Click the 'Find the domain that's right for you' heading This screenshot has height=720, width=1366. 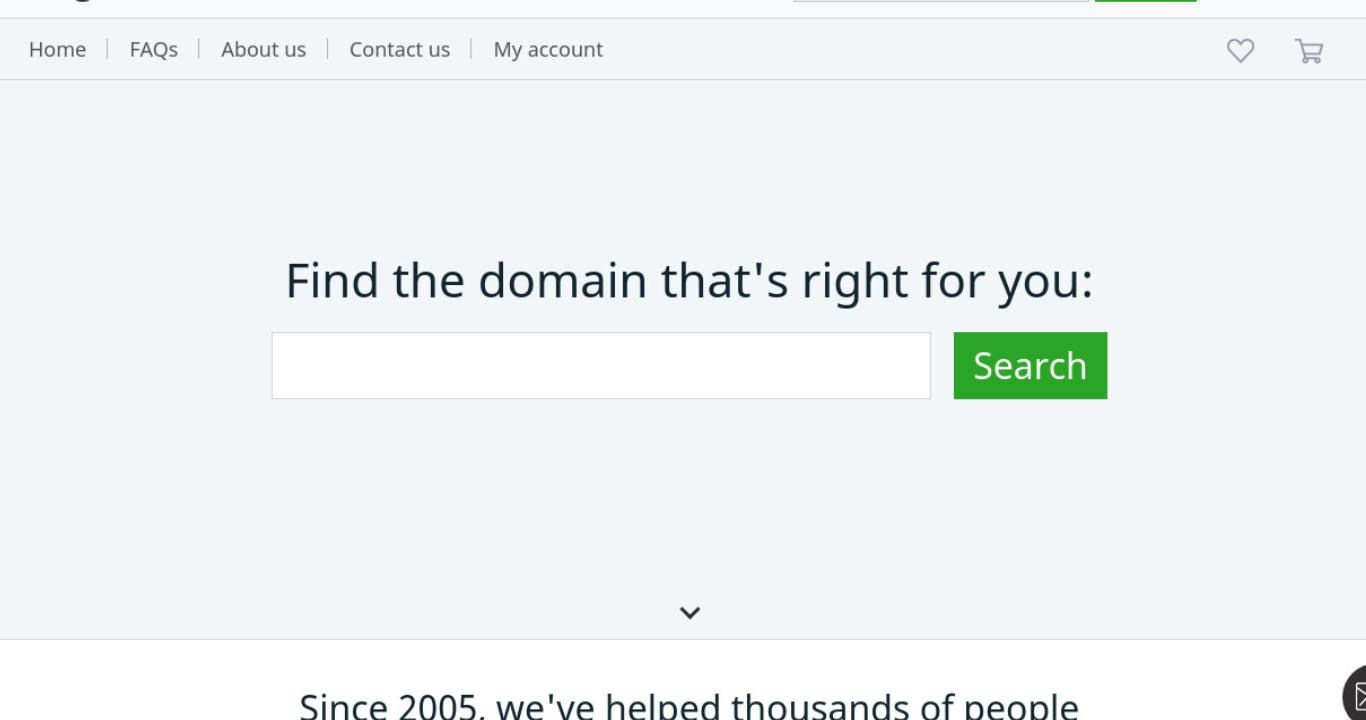pyautogui.click(x=690, y=280)
